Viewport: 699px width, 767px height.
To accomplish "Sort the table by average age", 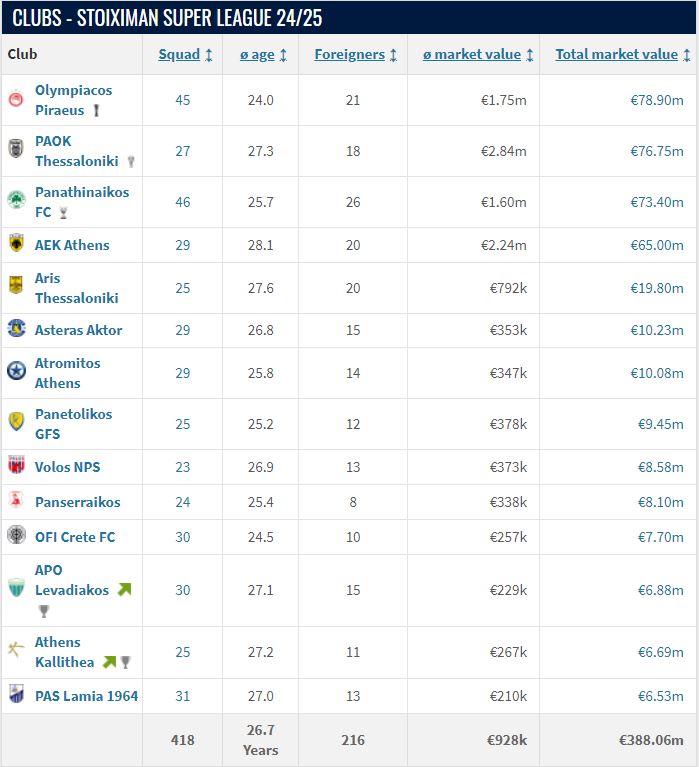I will coord(263,55).
